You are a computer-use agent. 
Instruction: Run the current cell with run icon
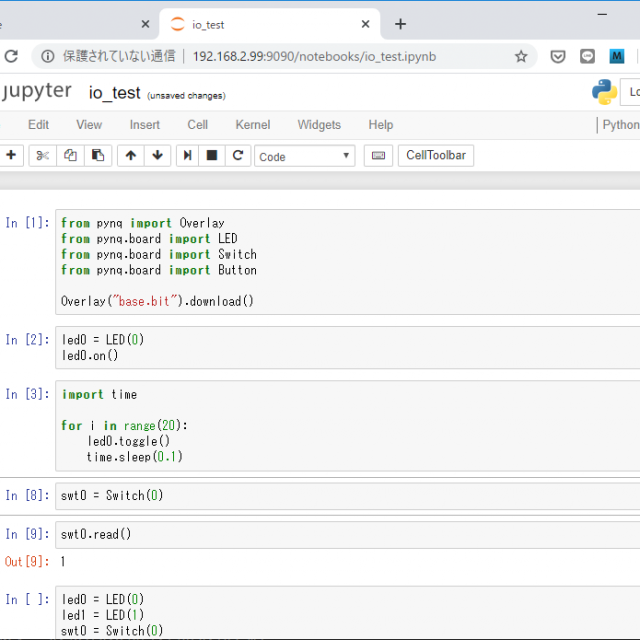(187, 155)
